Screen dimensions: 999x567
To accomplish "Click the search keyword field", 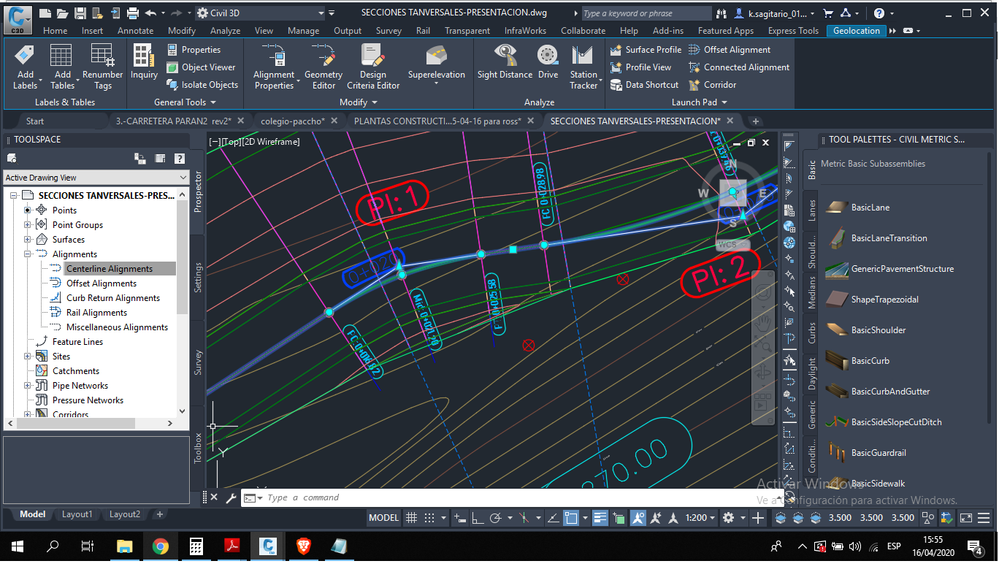I will pyautogui.click(x=645, y=13).
